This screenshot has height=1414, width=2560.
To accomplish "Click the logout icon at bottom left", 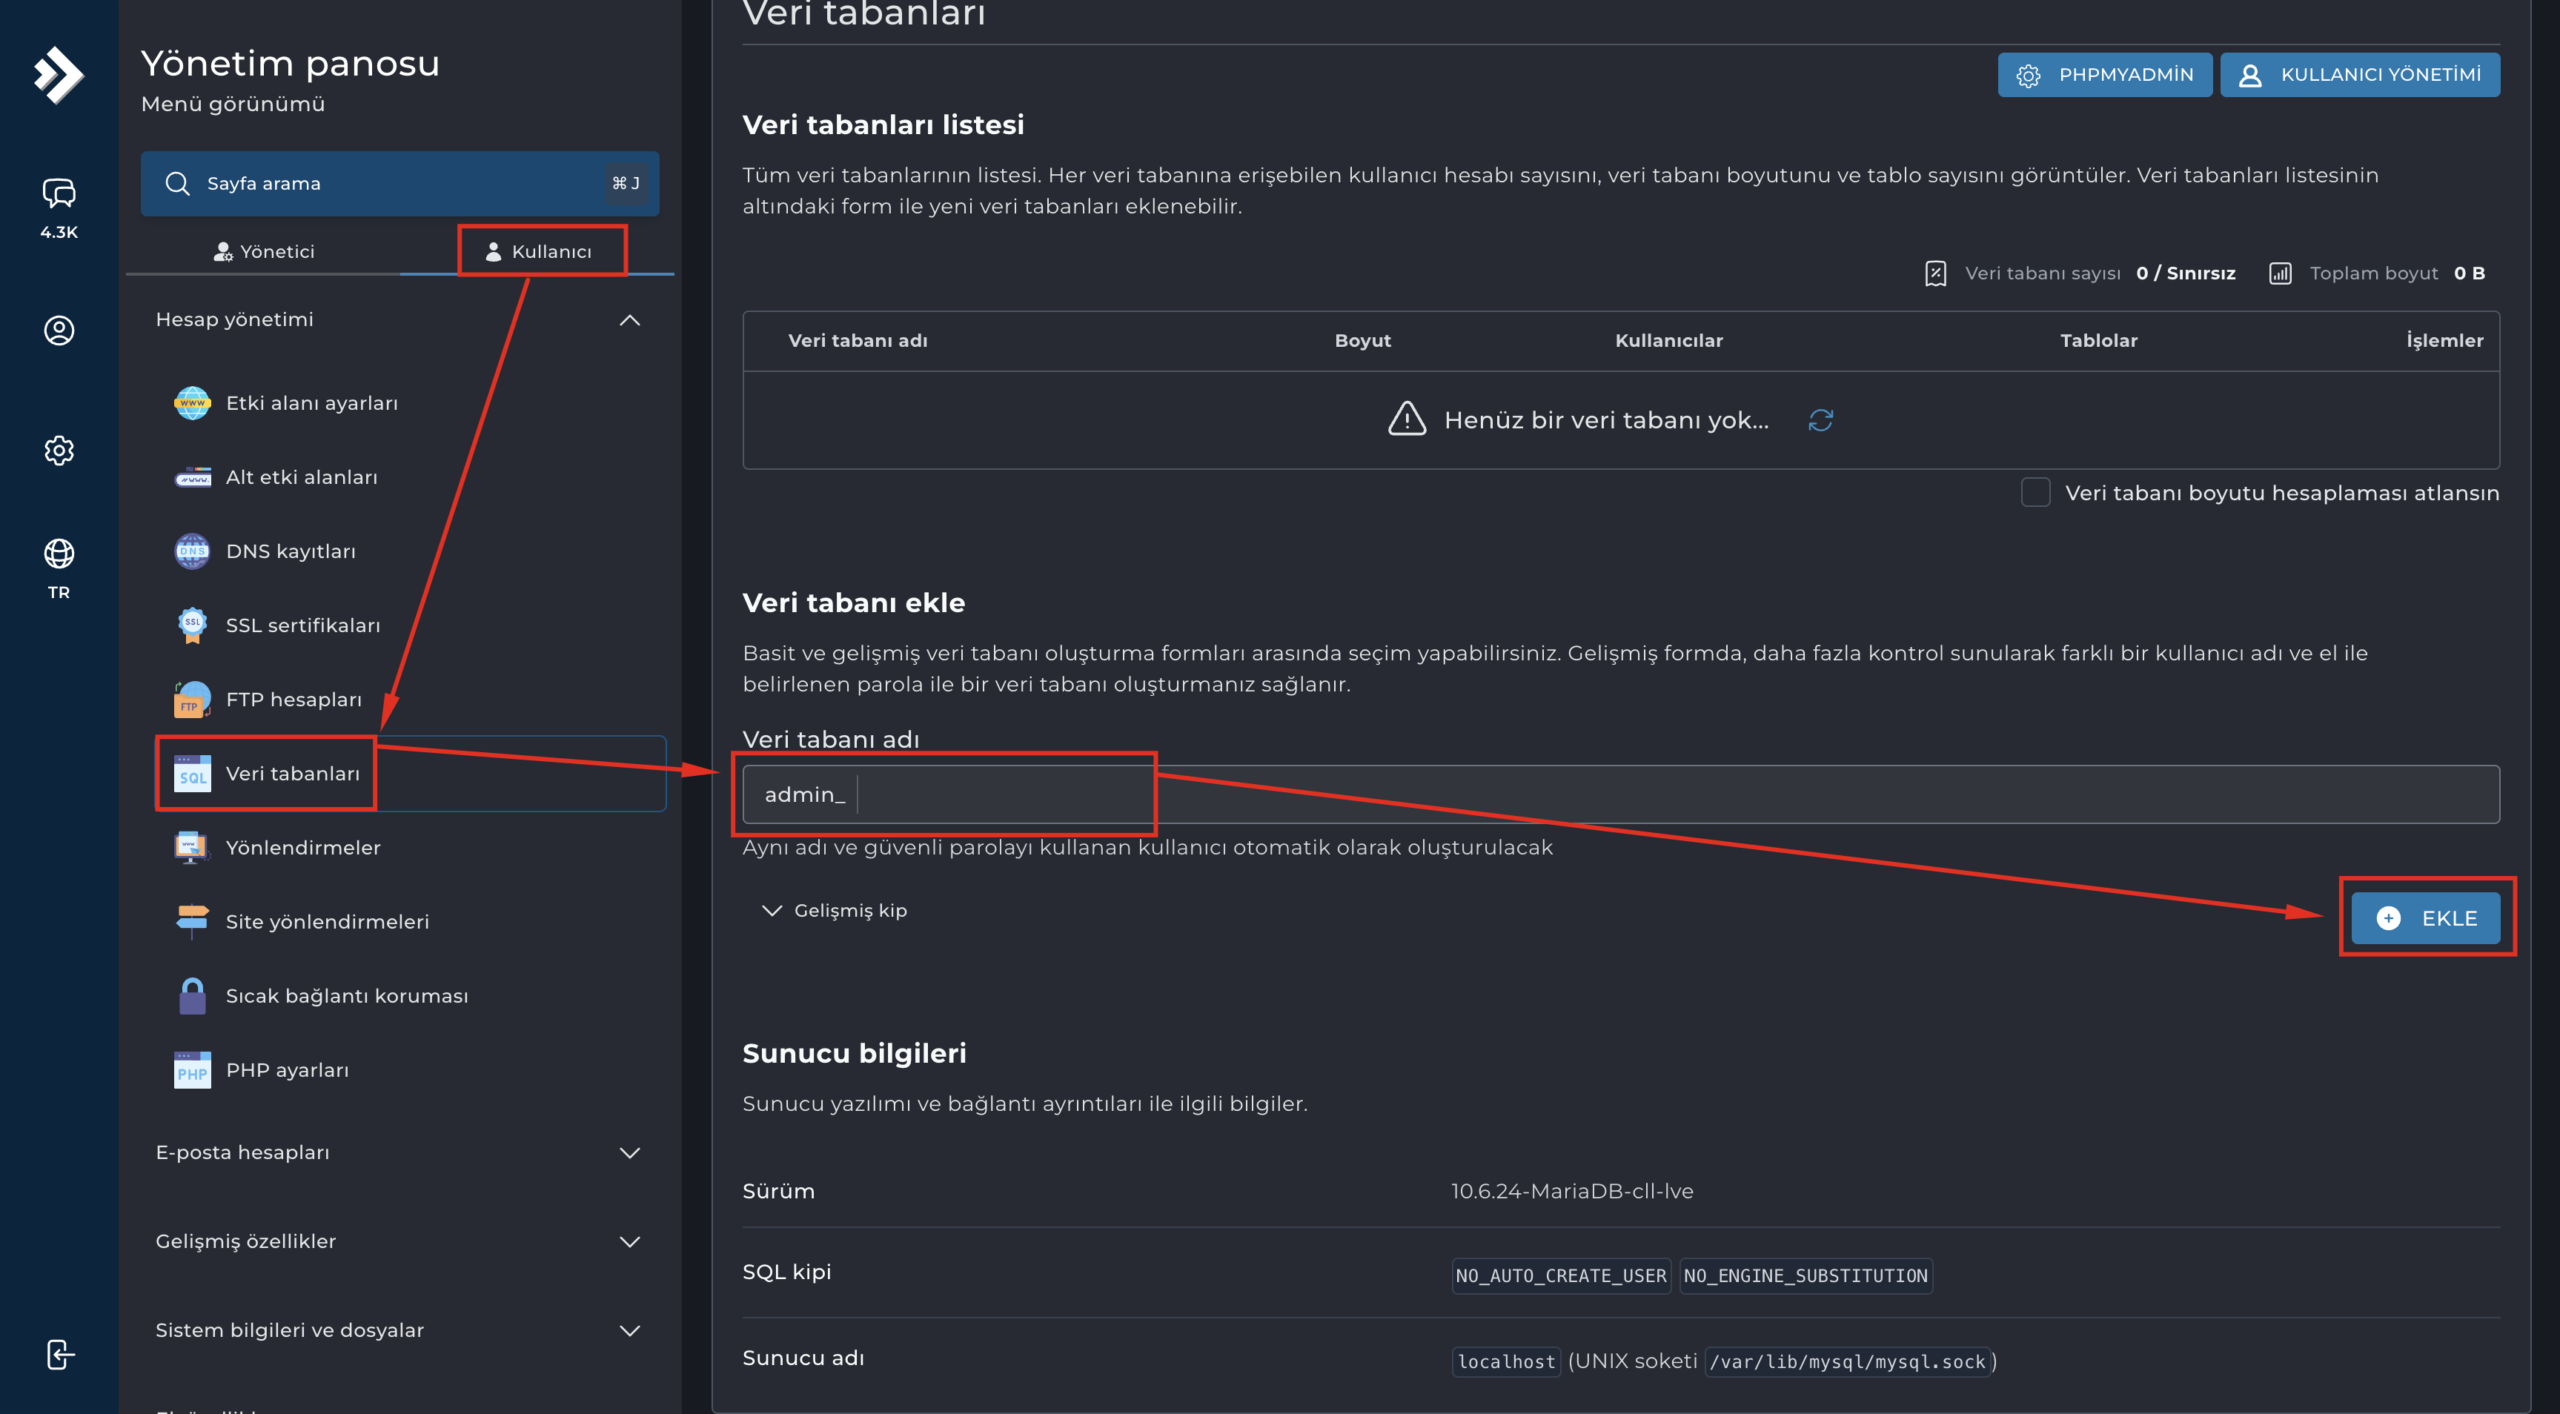I will (59, 1354).
